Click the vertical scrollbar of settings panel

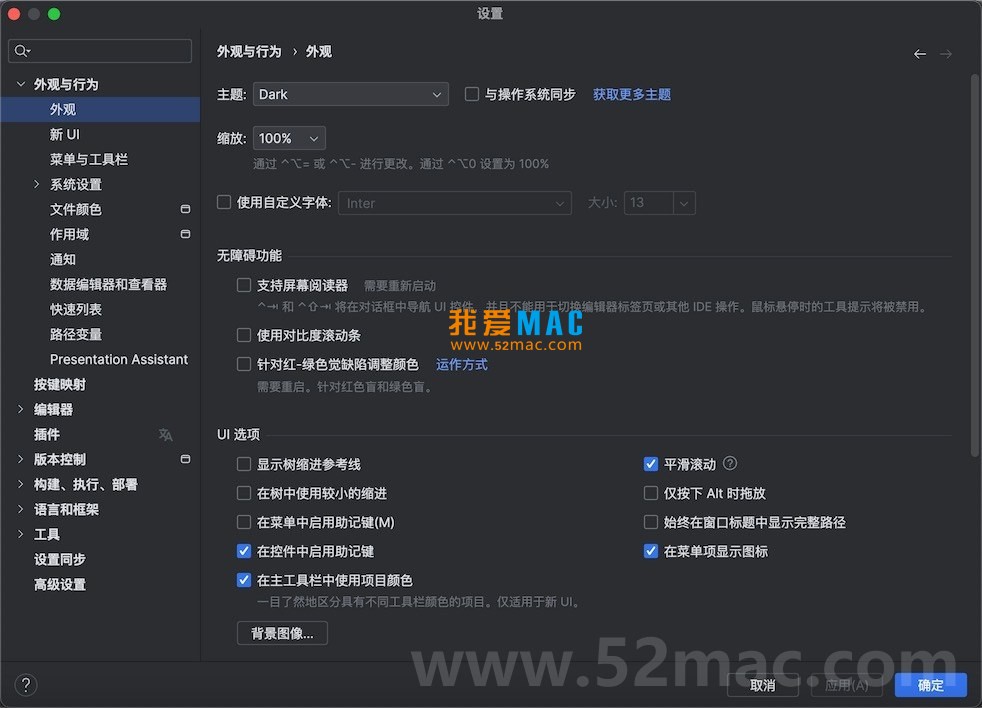pyautogui.click(x=974, y=266)
